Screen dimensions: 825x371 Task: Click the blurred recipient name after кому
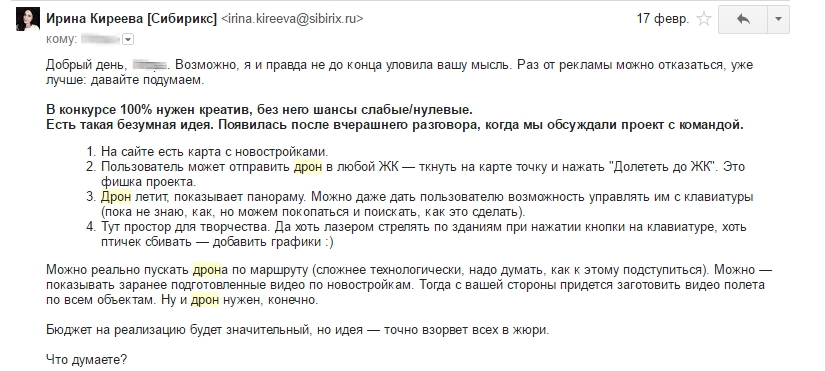[101, 39]
